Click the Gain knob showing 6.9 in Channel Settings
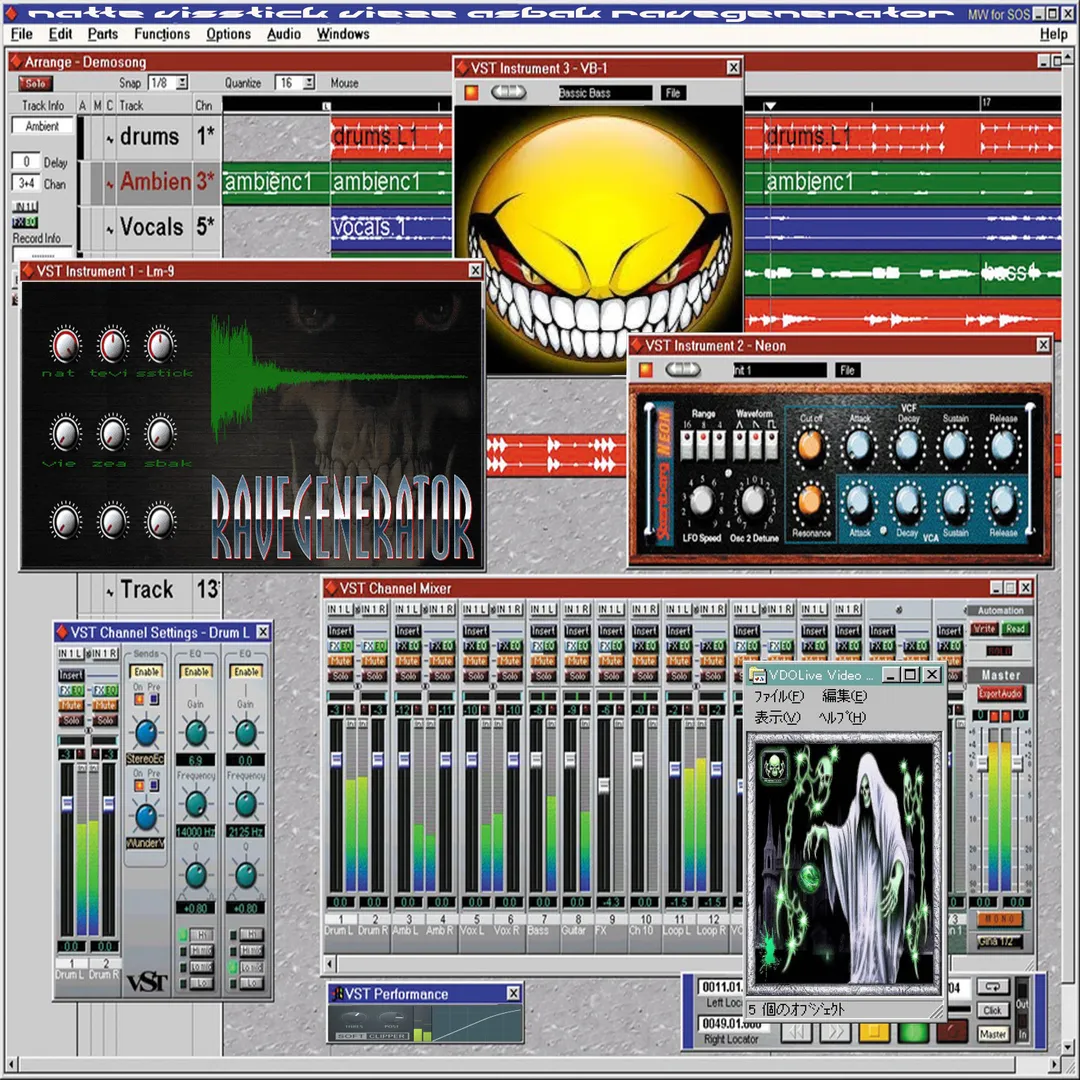 pos(196,733)
